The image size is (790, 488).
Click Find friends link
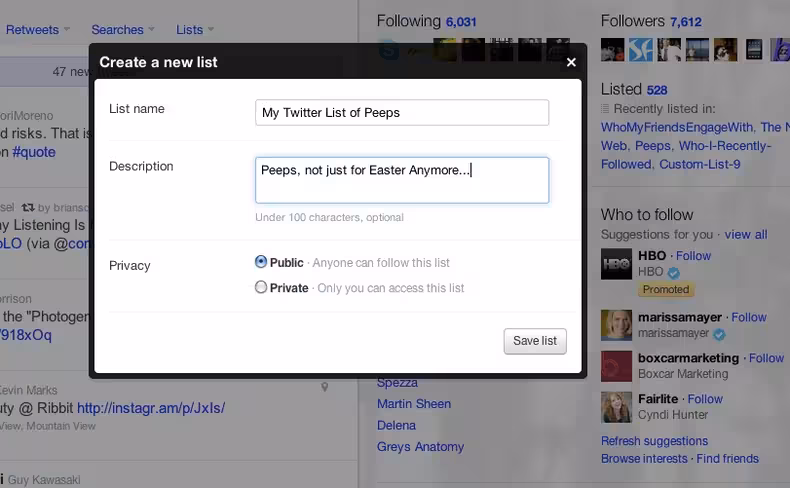727,459
